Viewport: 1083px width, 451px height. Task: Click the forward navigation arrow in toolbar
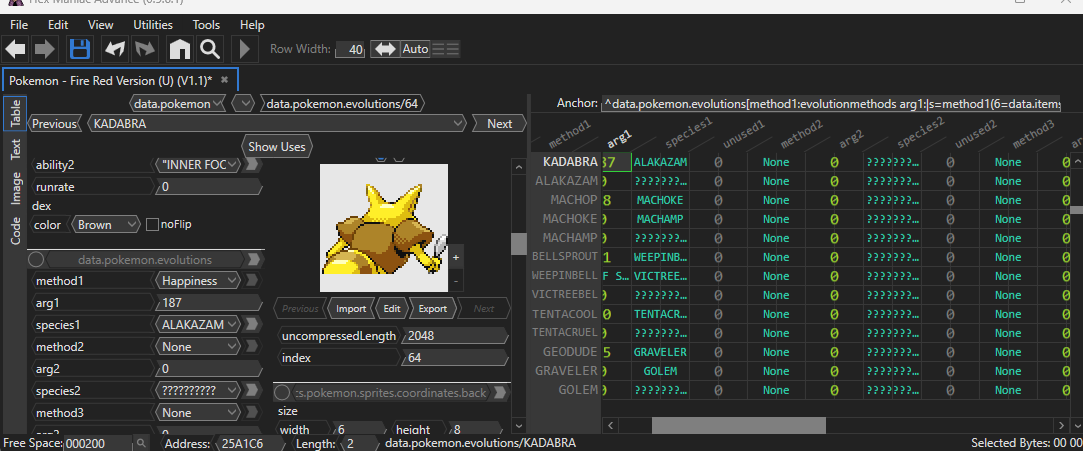click(44, 49)
